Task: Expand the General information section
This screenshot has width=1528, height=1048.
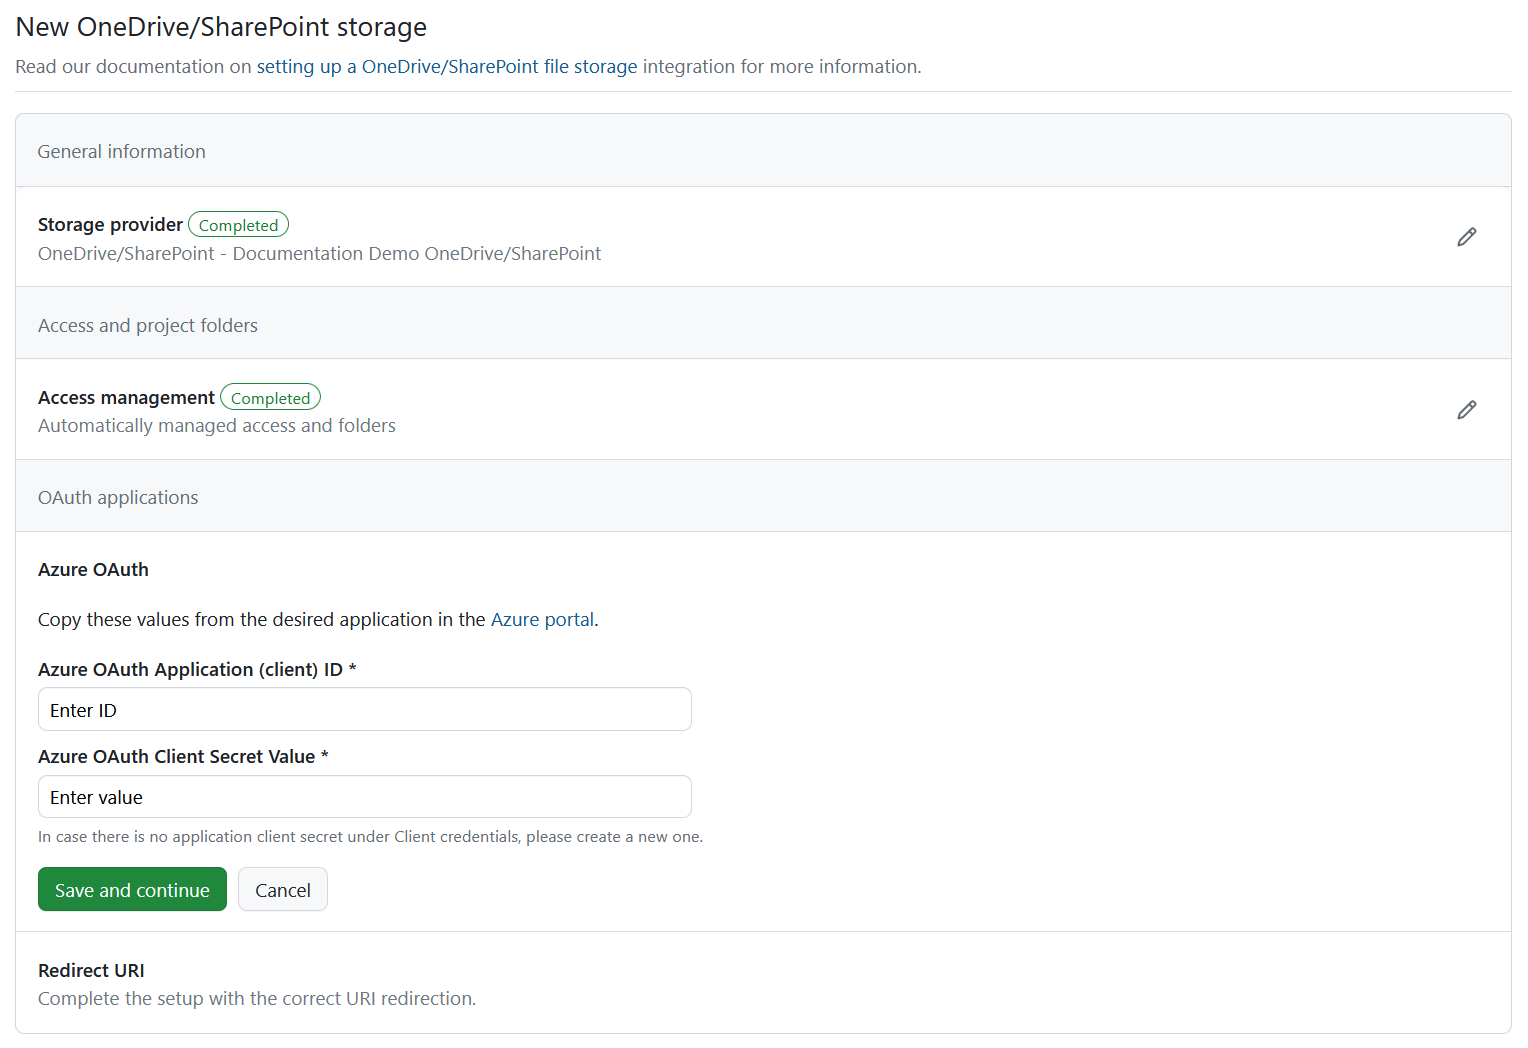Action: (x=121, y=150)
